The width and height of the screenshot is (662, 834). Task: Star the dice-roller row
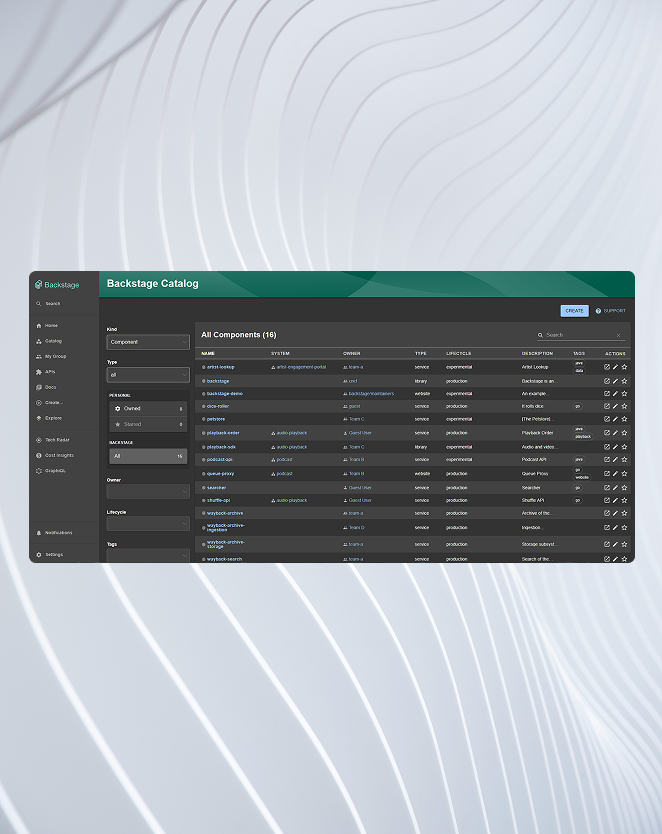coord(624,406)
